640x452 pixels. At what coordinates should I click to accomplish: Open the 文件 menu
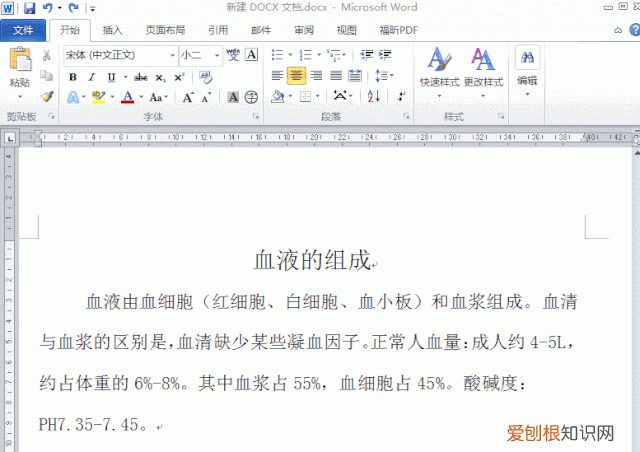(x=23, y=30)
